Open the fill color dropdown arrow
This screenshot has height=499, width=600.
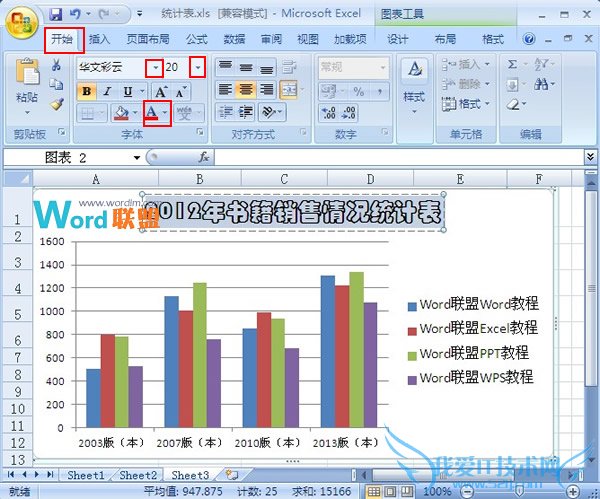[x=135, y=113]
